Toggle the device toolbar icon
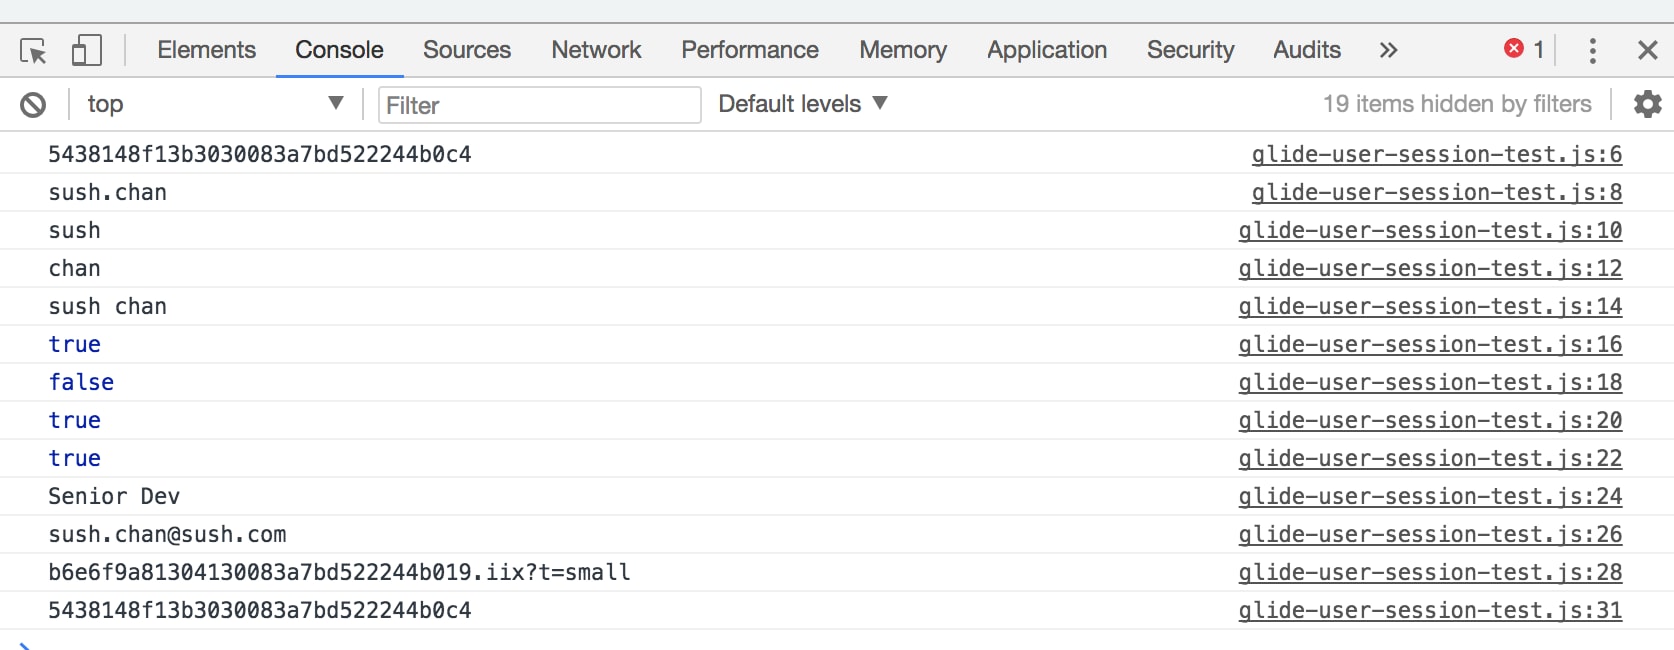 point(87,50)
